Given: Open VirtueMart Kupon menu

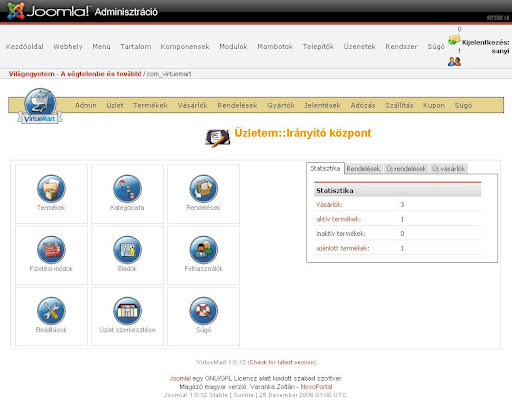Looking at the screenshot, I should [434, 105].
